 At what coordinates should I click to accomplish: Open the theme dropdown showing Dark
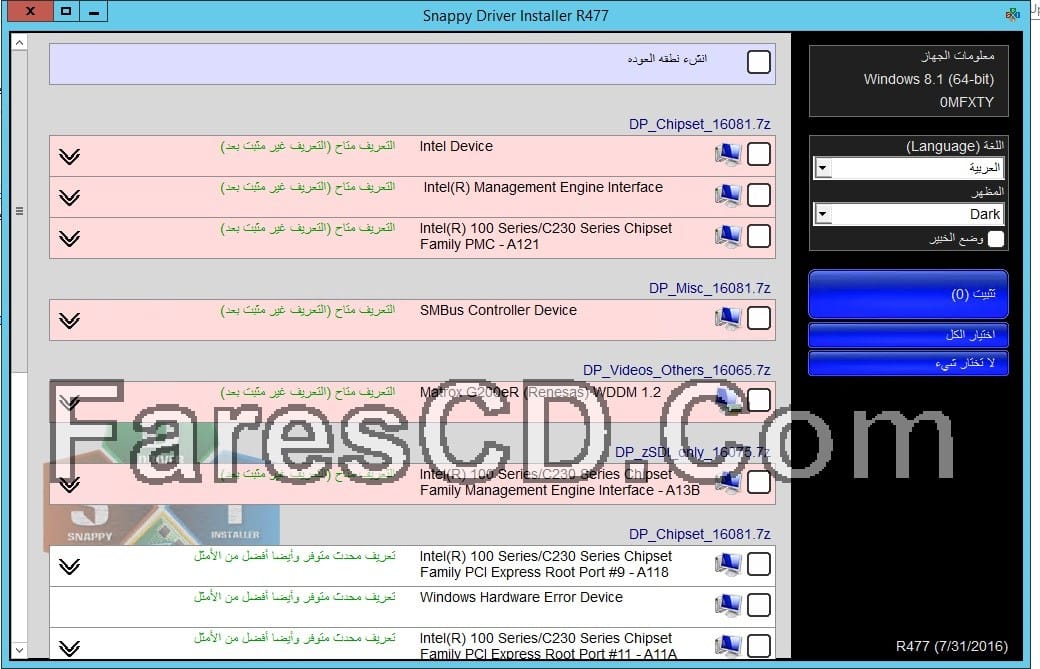[908, 214]
